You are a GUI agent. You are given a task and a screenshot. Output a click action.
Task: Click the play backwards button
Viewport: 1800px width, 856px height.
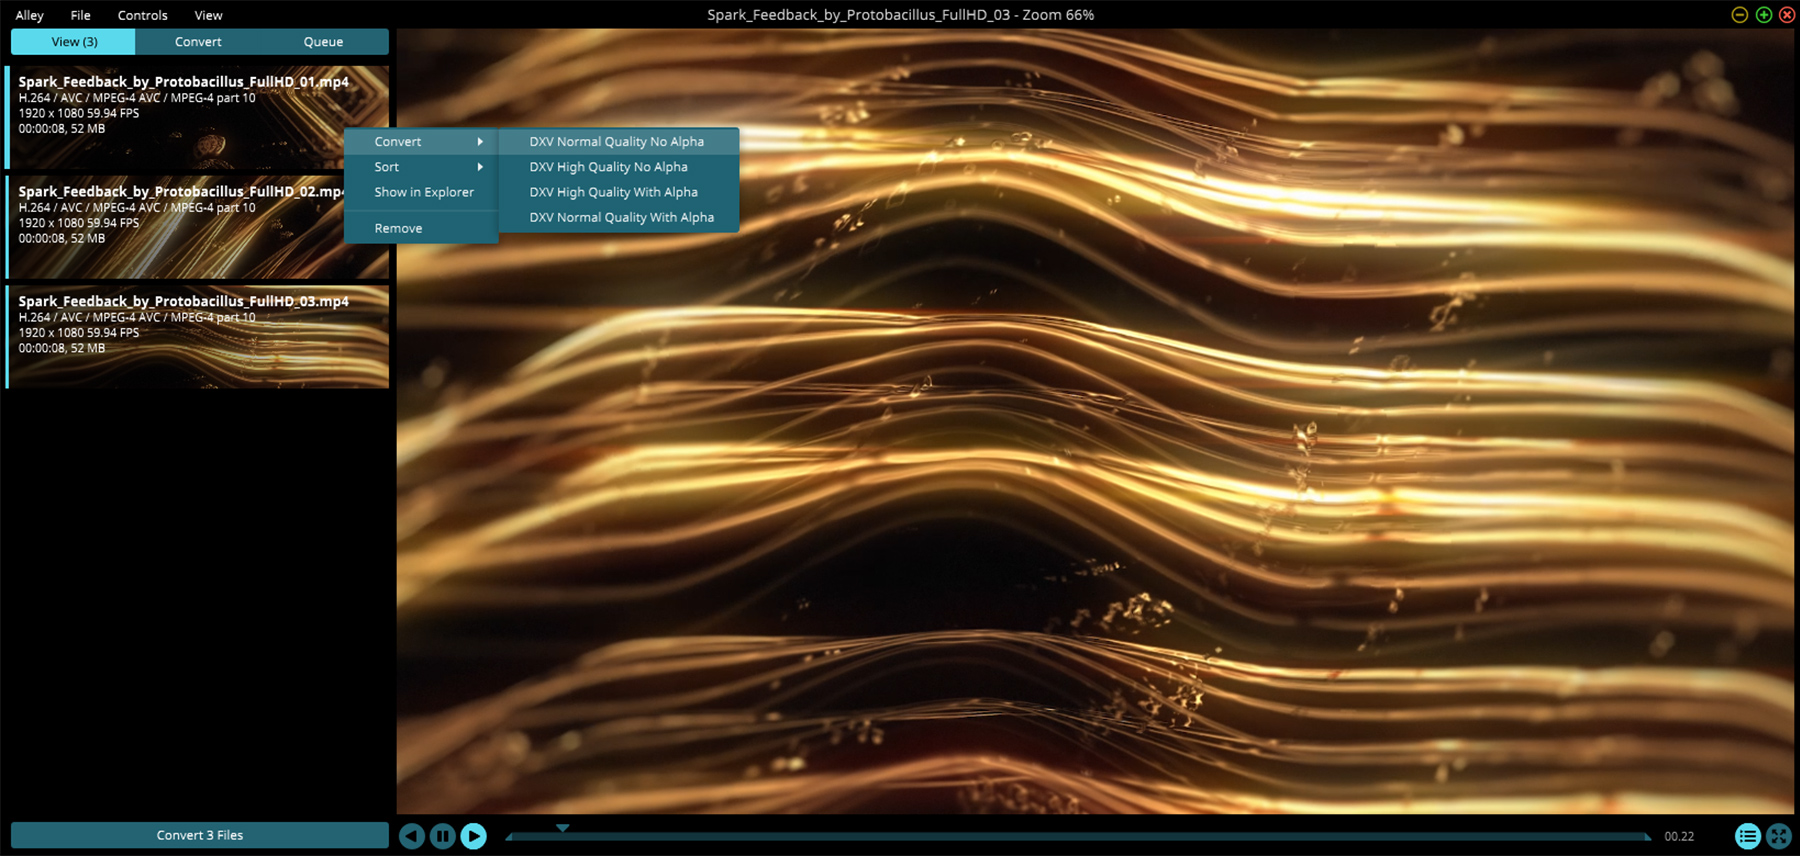point(412,836)
